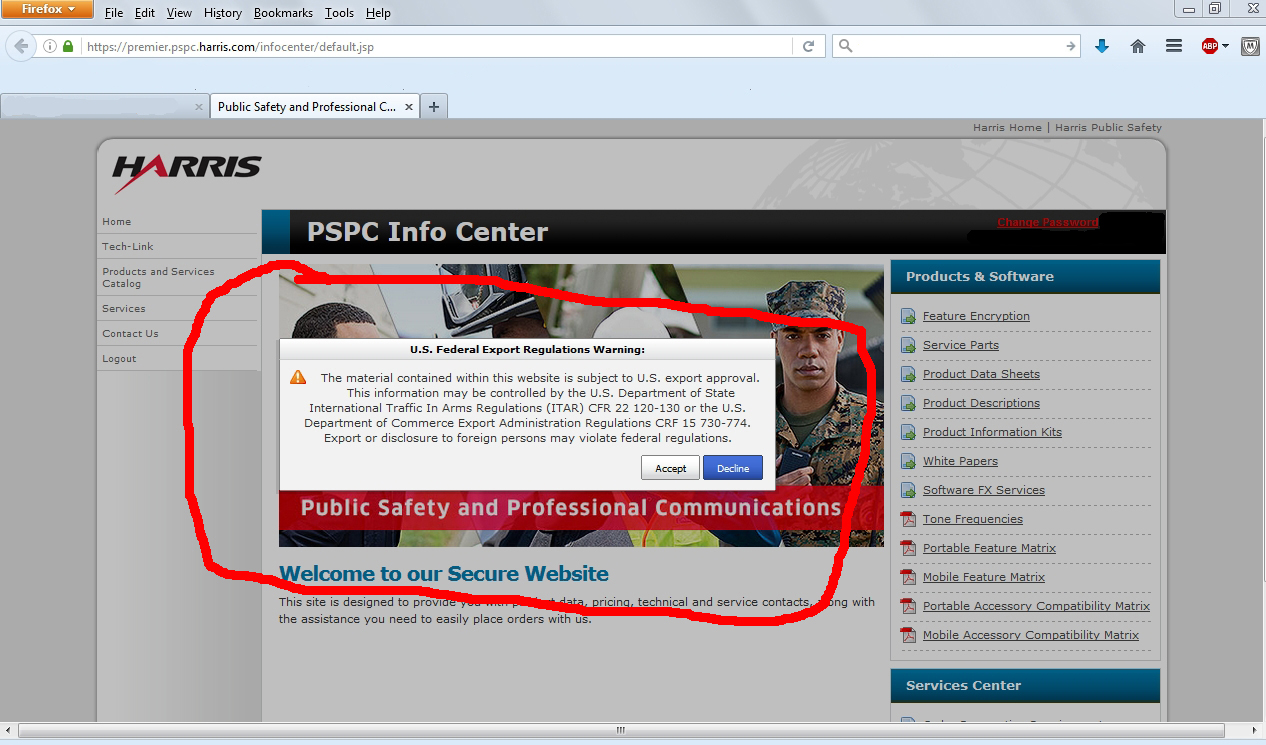The height and width of the screenshot is (745, 1266).
Task: Open the Service Parts link
Action: (961, 345)
